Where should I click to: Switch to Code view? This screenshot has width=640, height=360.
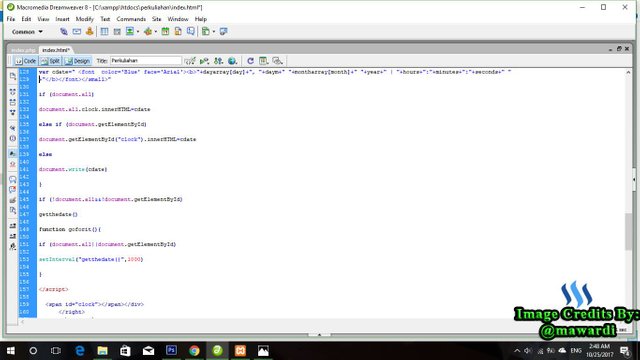(x=25, y=61)
